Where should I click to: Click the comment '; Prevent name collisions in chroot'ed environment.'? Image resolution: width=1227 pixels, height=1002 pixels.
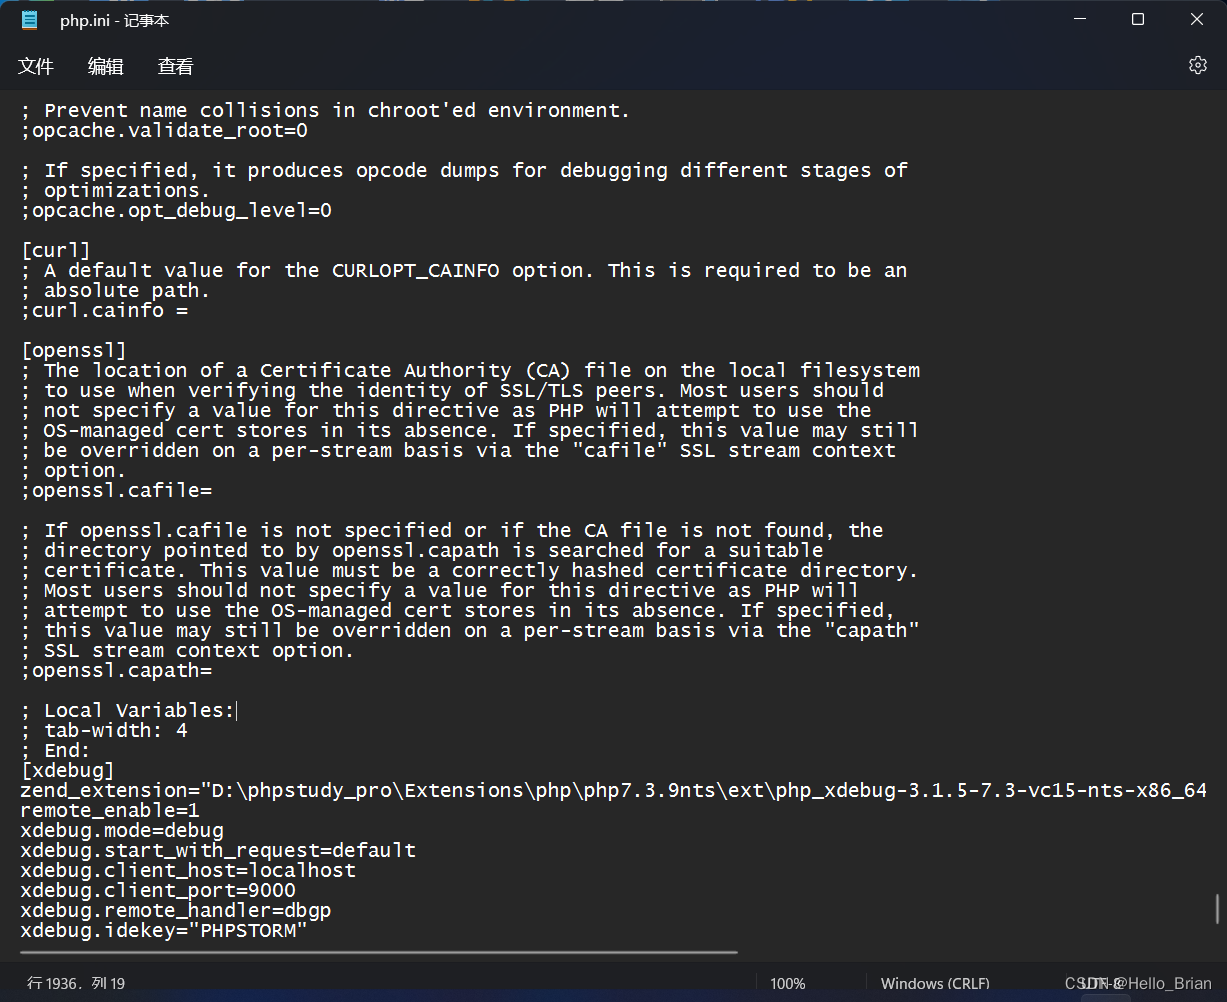pos(326,110)
